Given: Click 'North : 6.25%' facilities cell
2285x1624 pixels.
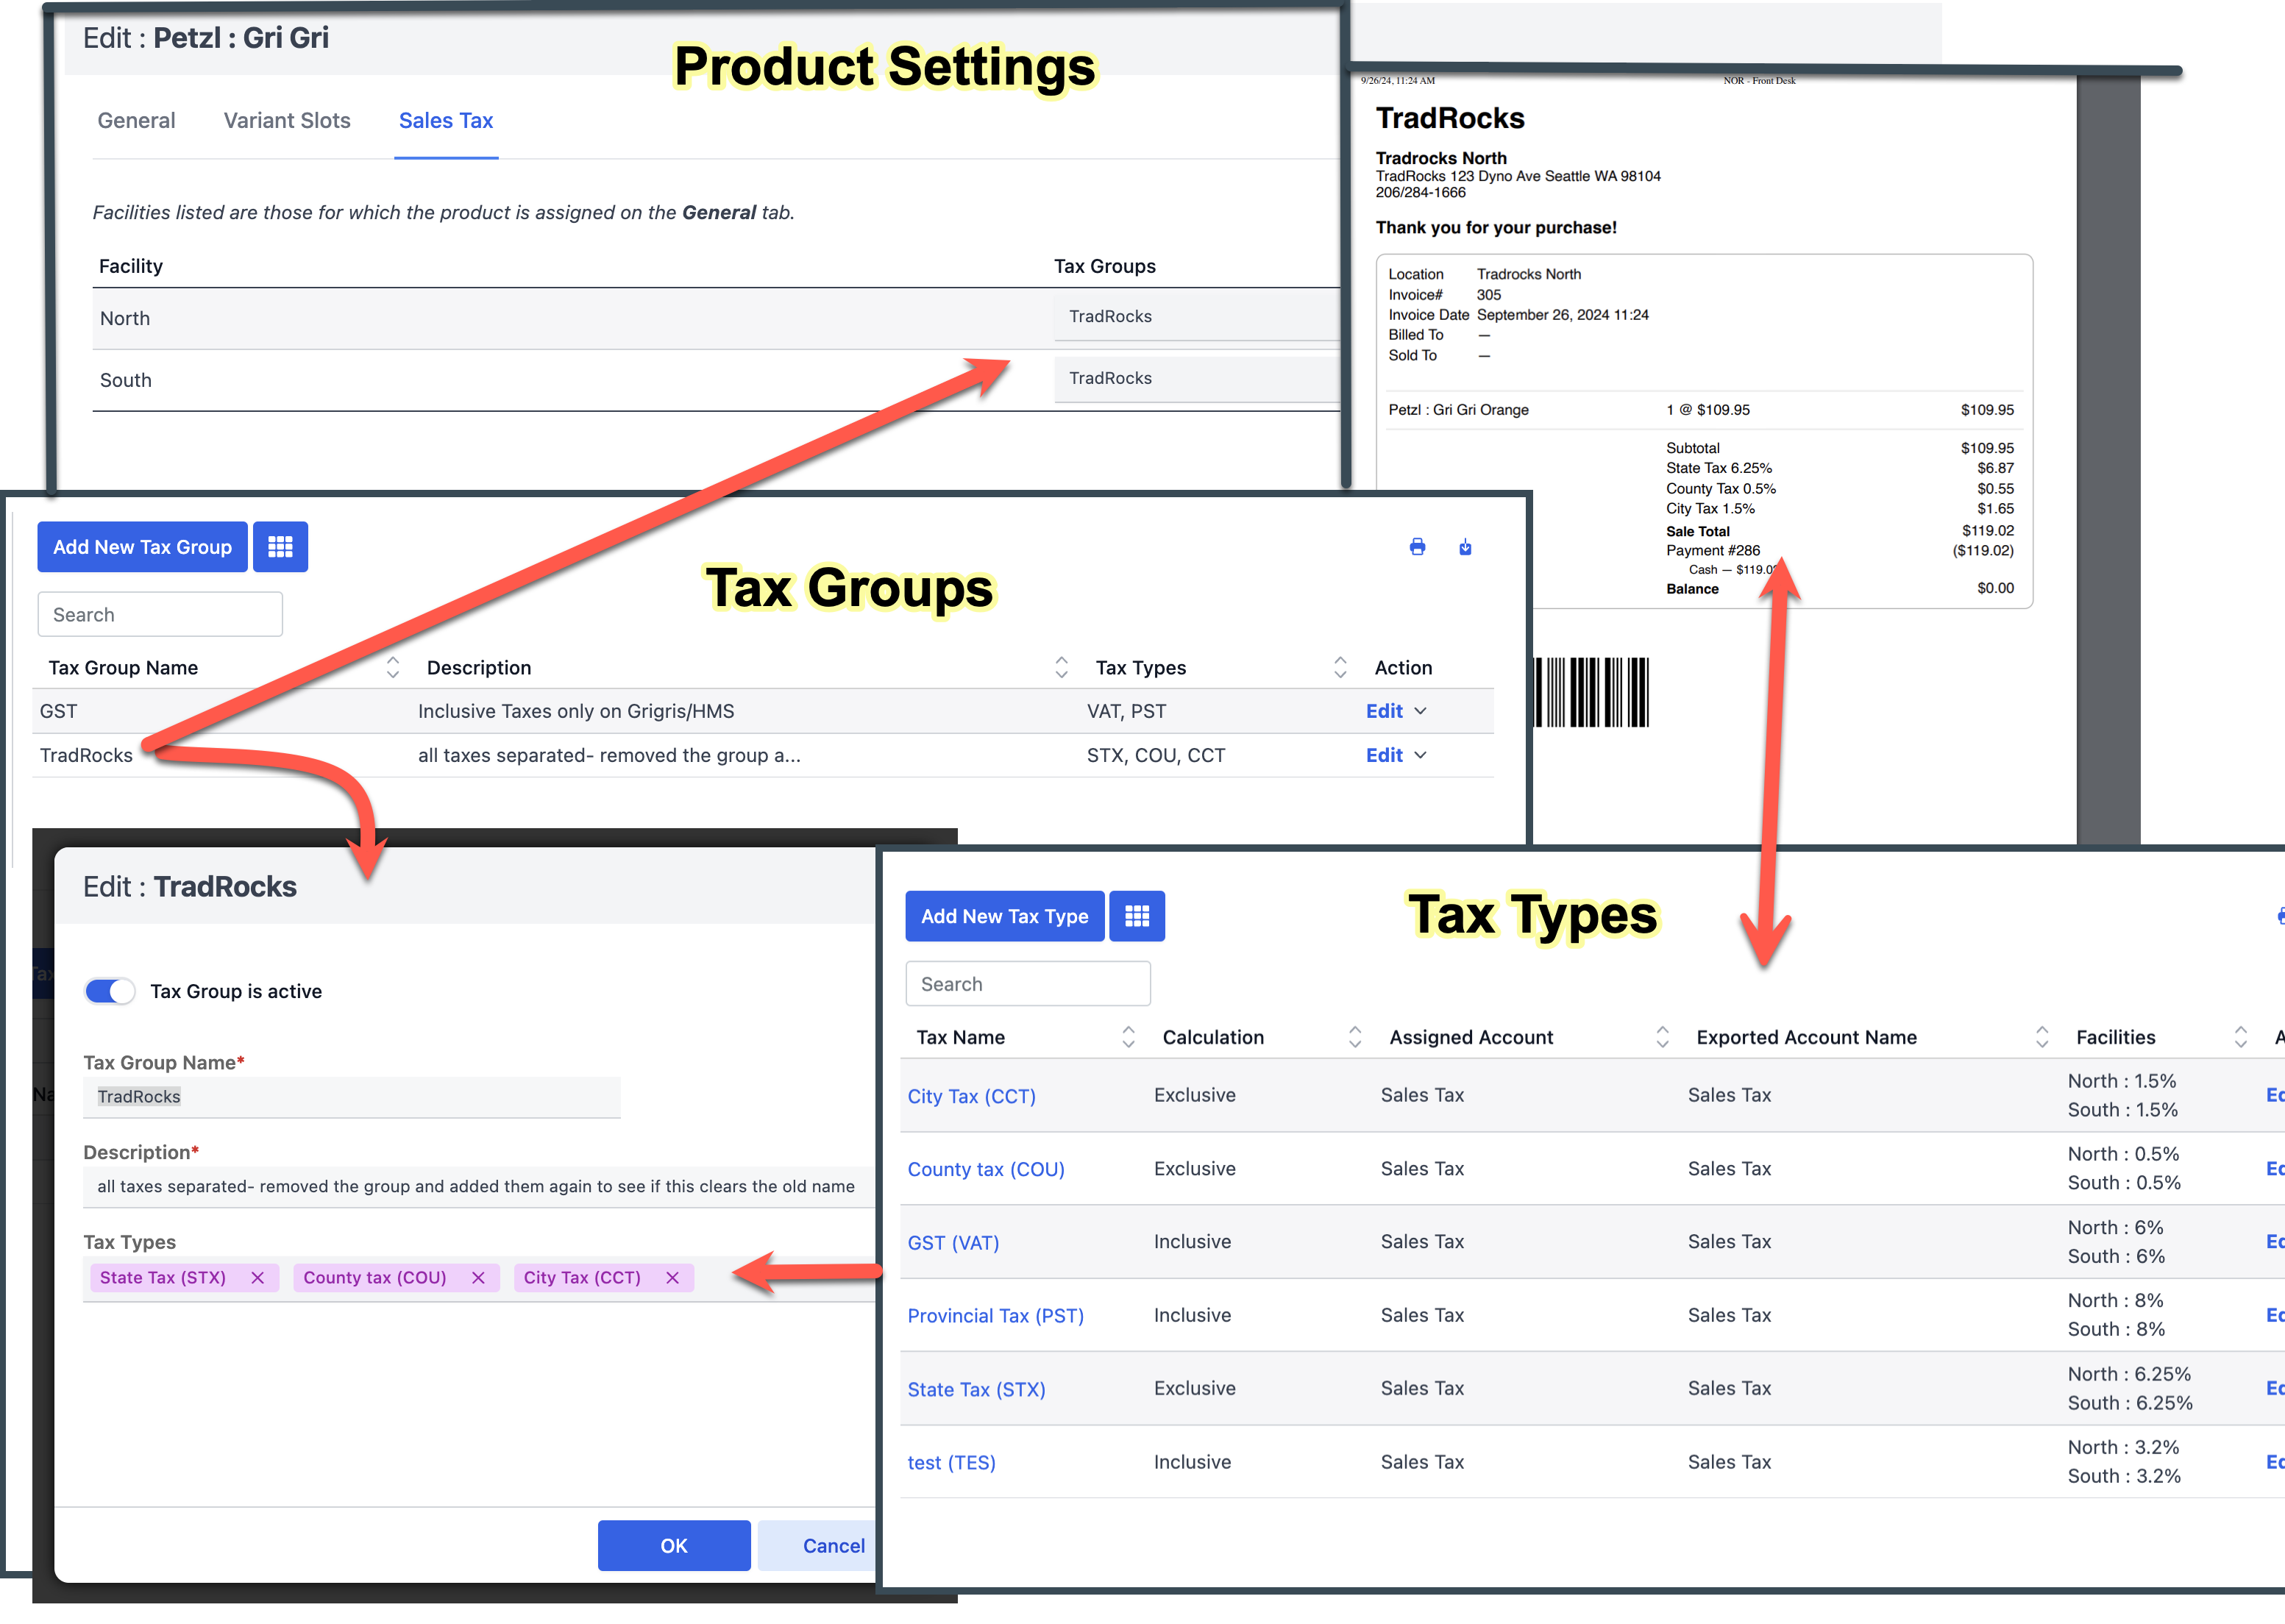Looking at the screenshot, I should pos(2129,1374).
